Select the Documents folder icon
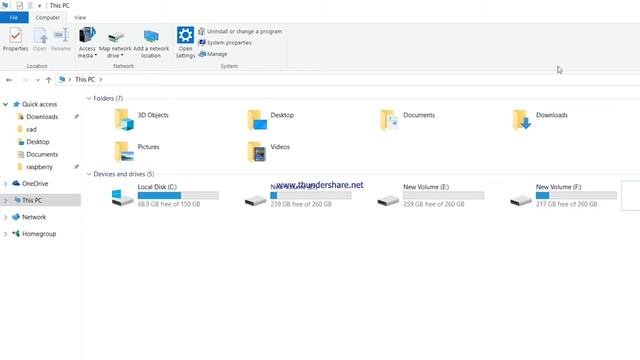The image size is (640, 360). (389, 120)
